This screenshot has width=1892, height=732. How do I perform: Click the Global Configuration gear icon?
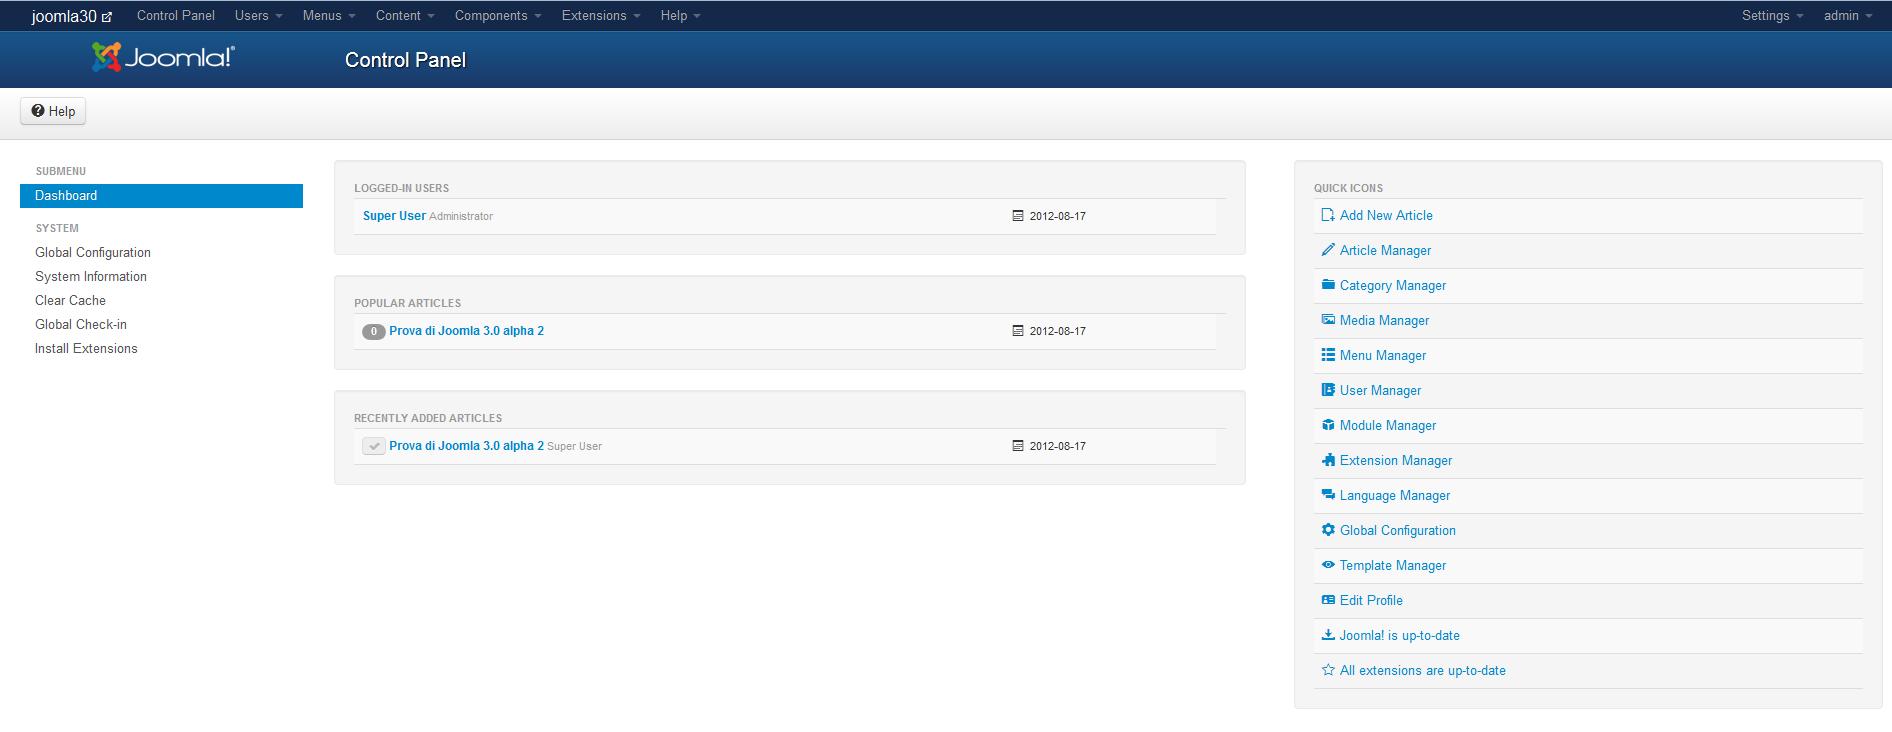tap(1328, 530)
